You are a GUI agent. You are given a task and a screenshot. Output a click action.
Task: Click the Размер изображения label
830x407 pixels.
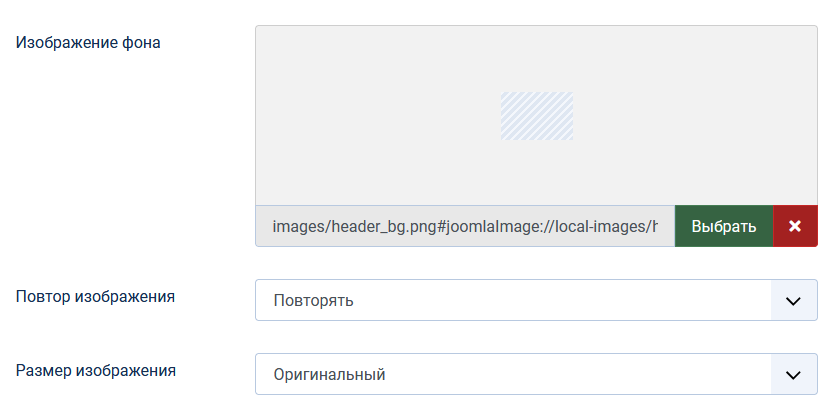pyautogui.click(x=96, y=370)
